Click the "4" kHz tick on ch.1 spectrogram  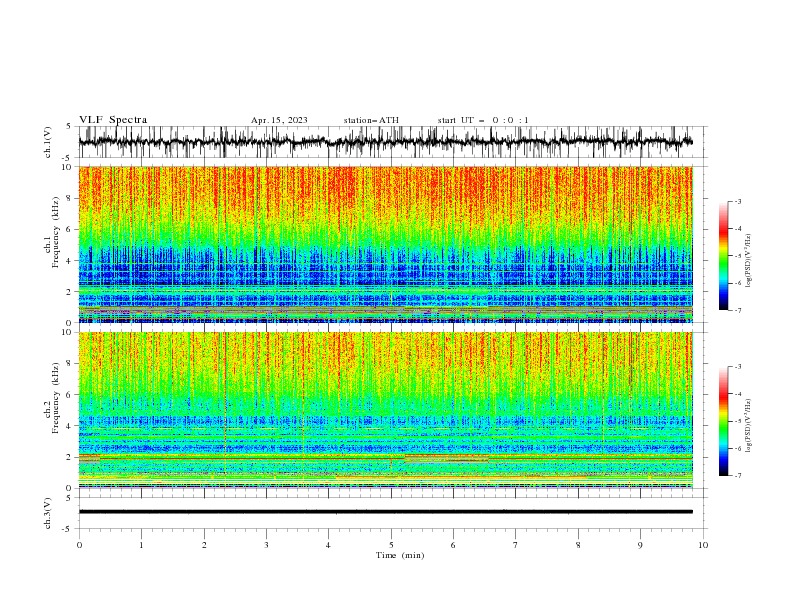[71, 261]
